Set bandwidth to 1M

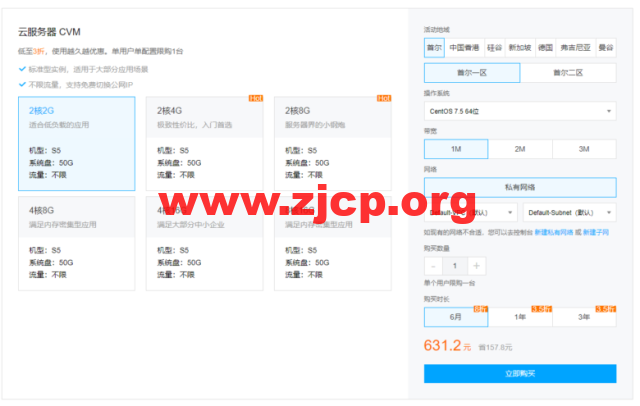click(x=456, y=149)
